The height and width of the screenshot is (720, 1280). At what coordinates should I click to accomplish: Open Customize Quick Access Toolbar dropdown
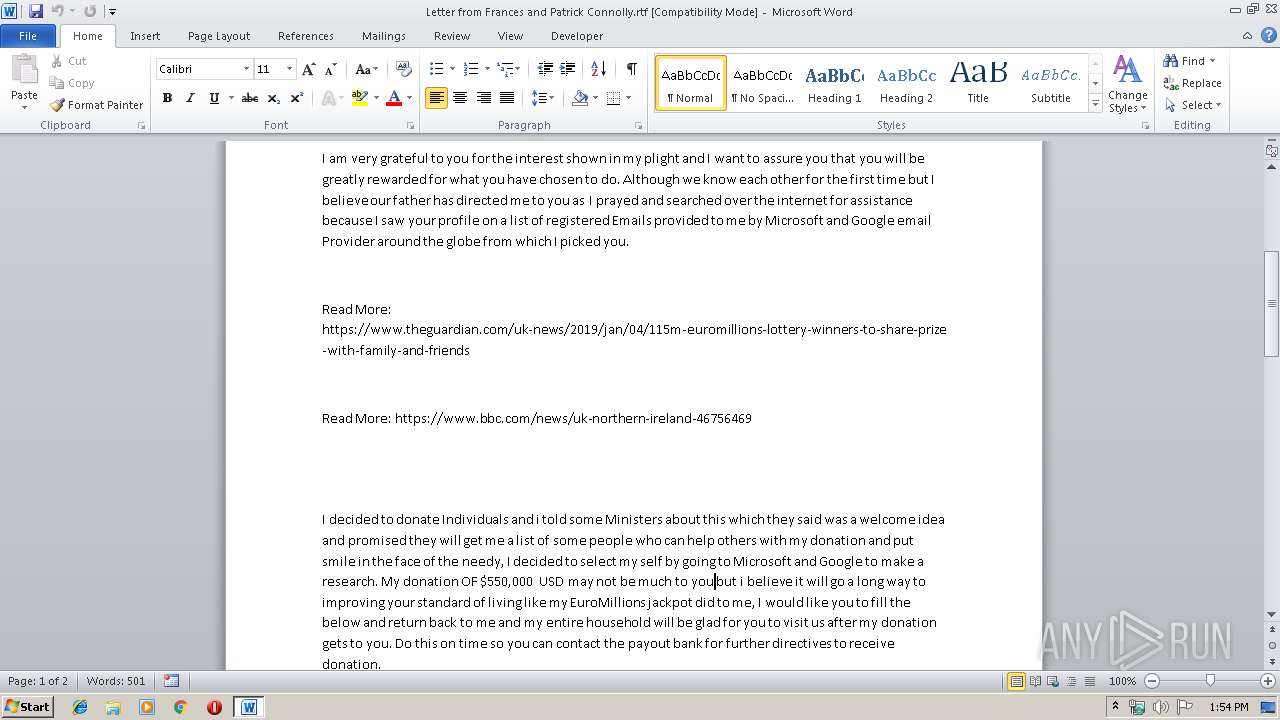click(x=112, y=12)
